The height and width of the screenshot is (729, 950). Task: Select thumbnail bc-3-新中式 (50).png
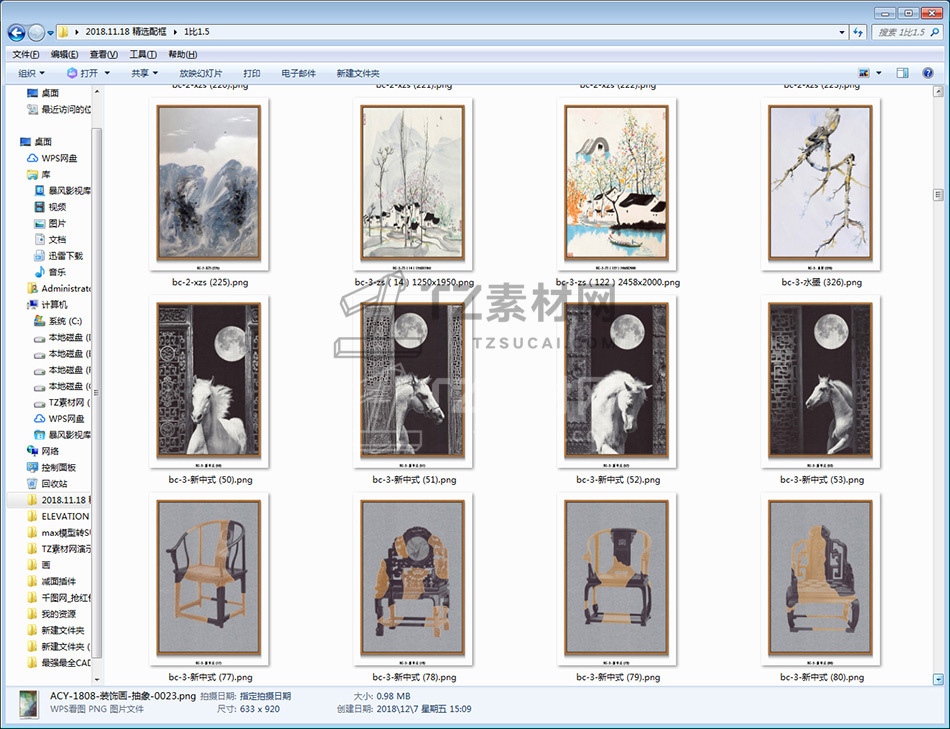click(x=209, y=382)
